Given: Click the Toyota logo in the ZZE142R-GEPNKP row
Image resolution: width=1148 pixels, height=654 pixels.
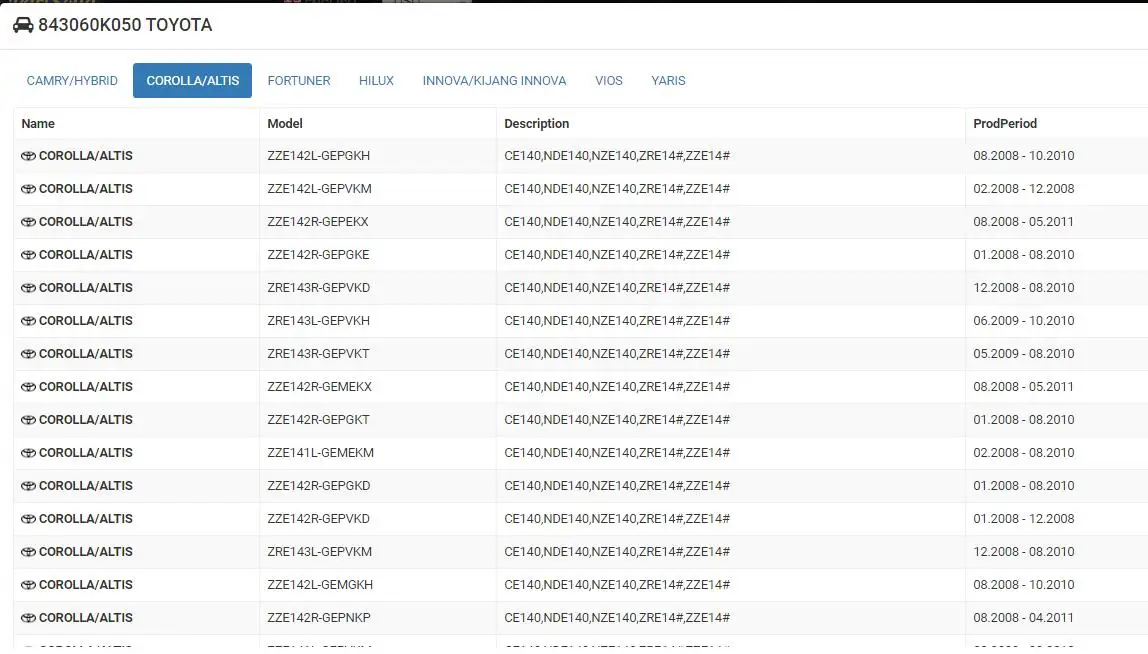Looking at the screenshot, I should (29, 617).
